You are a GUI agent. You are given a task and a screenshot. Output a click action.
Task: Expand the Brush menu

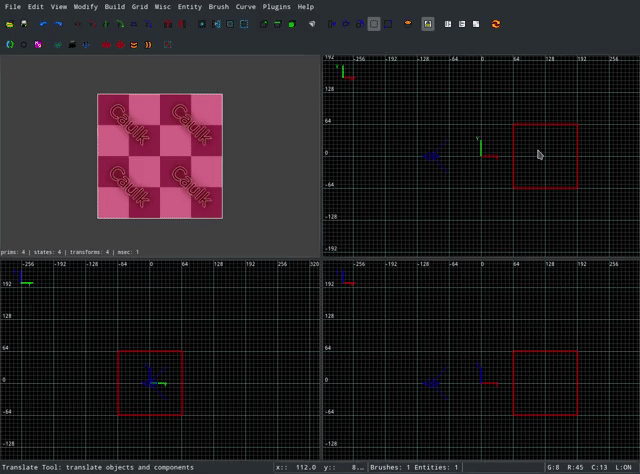coord(218,7)
